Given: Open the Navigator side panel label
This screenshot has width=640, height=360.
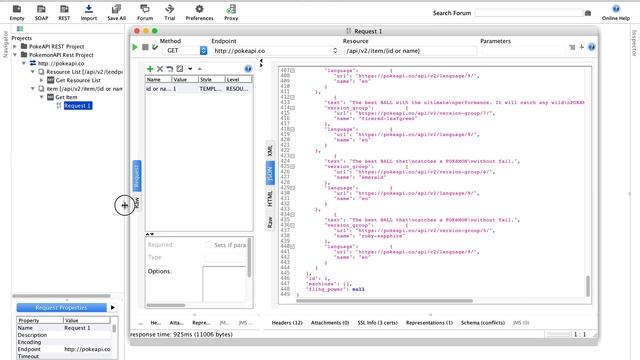Looking at the screenshot, I should [5, 44].
